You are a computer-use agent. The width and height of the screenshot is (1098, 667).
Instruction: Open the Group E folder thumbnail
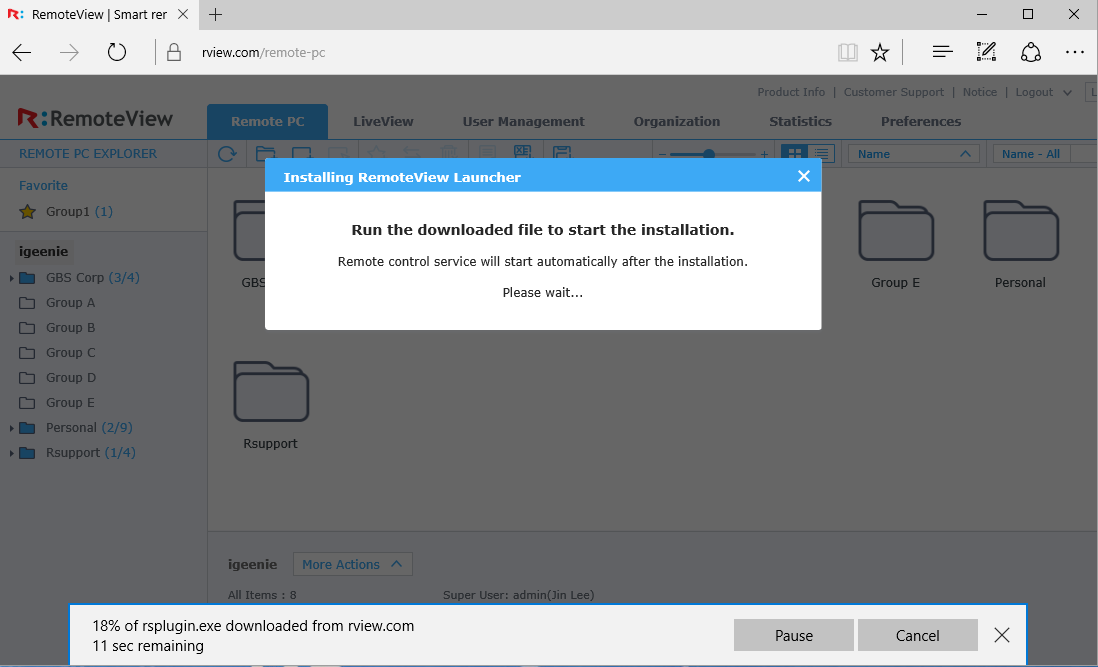click(x=896, y=231)
